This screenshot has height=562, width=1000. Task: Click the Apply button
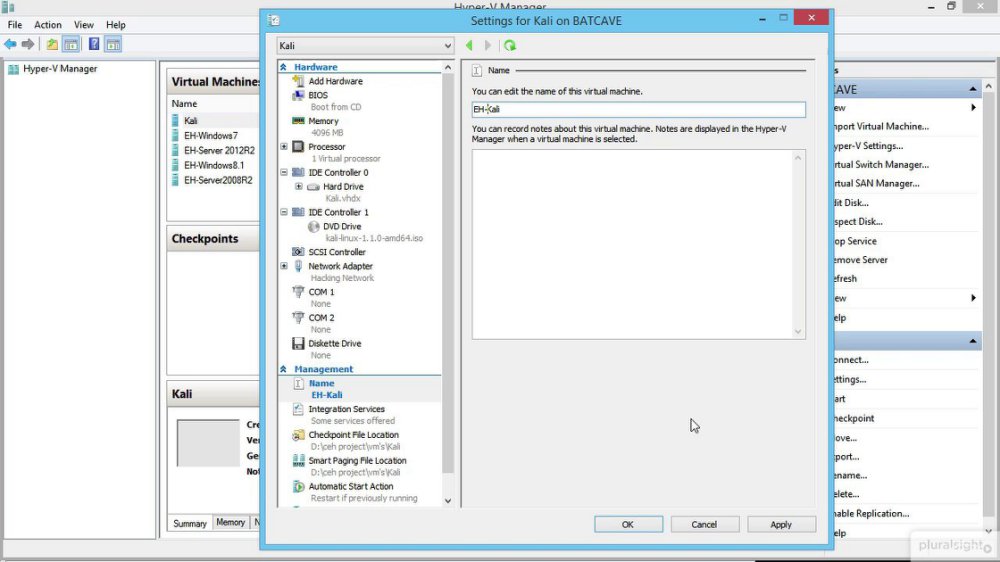781,524
